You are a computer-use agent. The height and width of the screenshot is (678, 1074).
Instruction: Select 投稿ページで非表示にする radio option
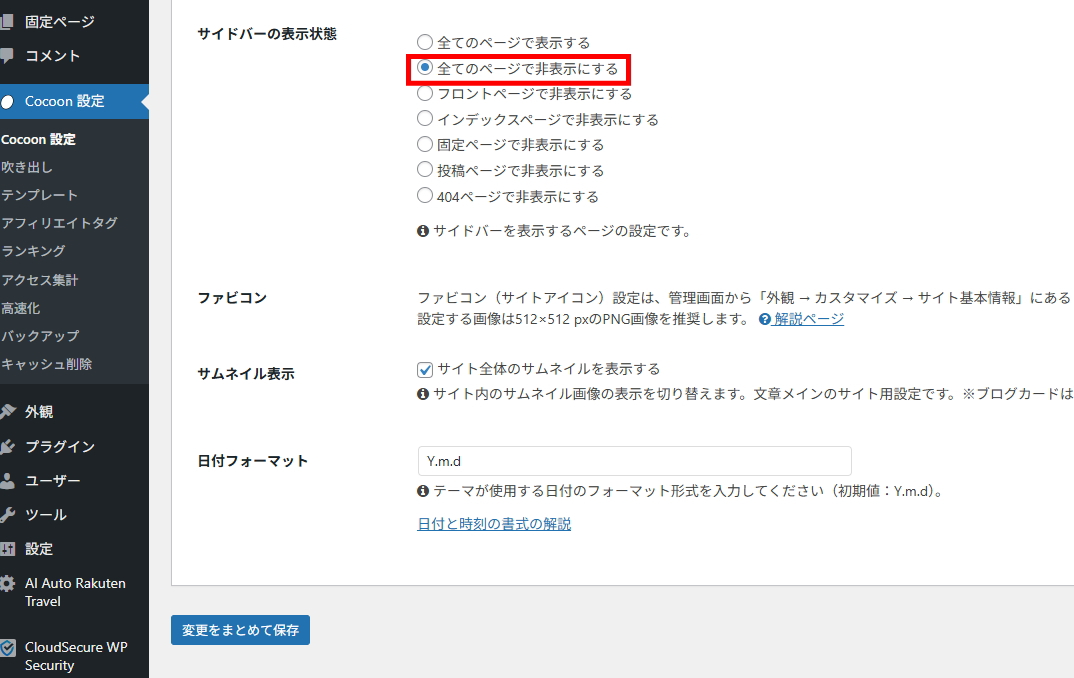(x=425, y=170)
